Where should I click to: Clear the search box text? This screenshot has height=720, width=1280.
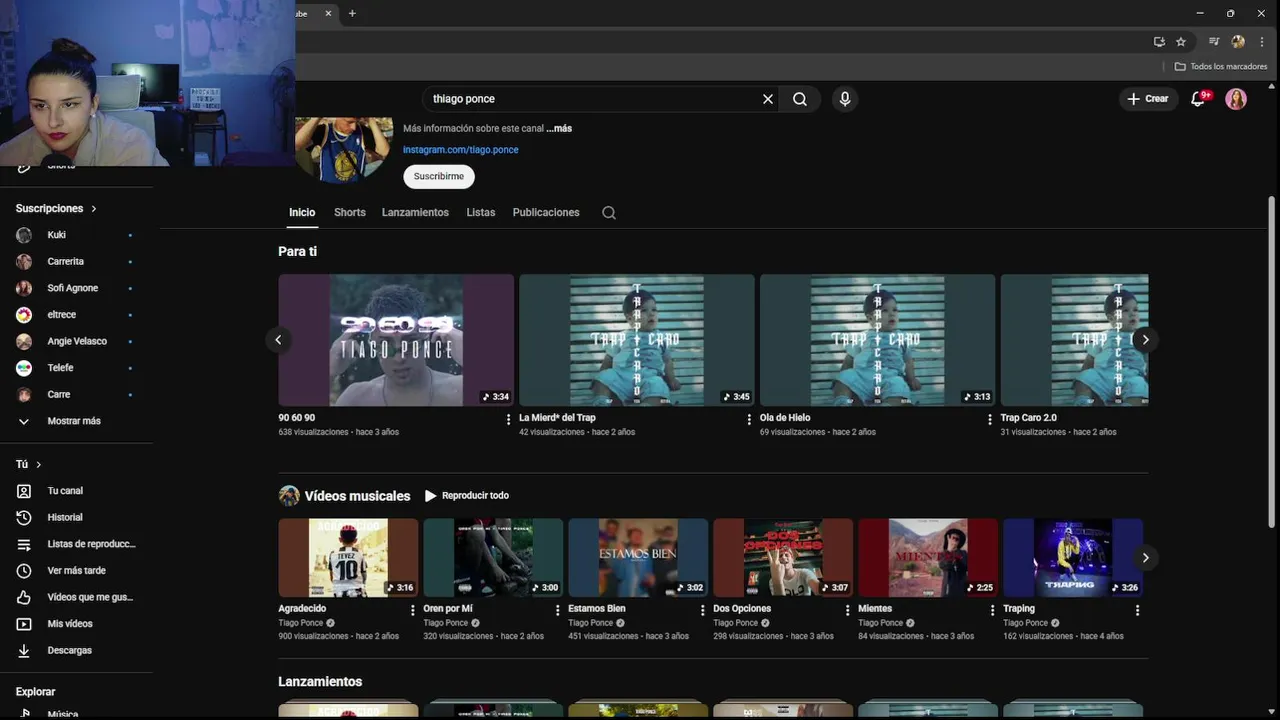(x=768, y=99)
